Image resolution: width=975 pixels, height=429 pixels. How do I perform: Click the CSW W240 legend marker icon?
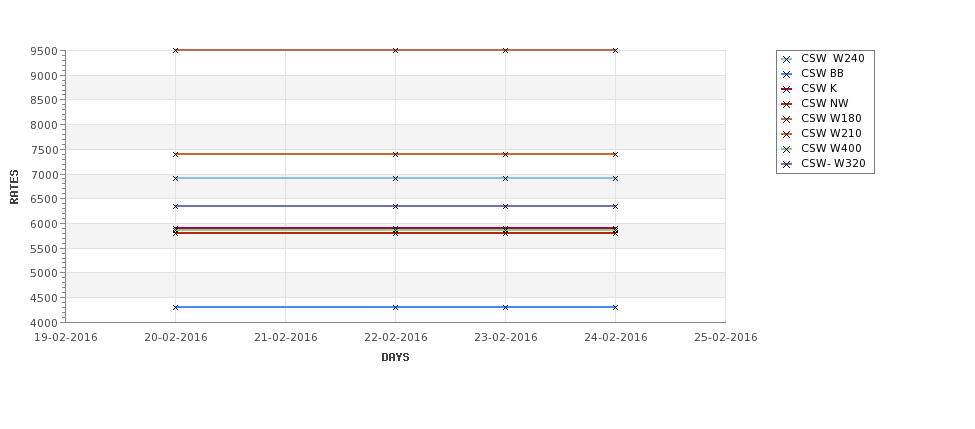(x=787, y=59)
